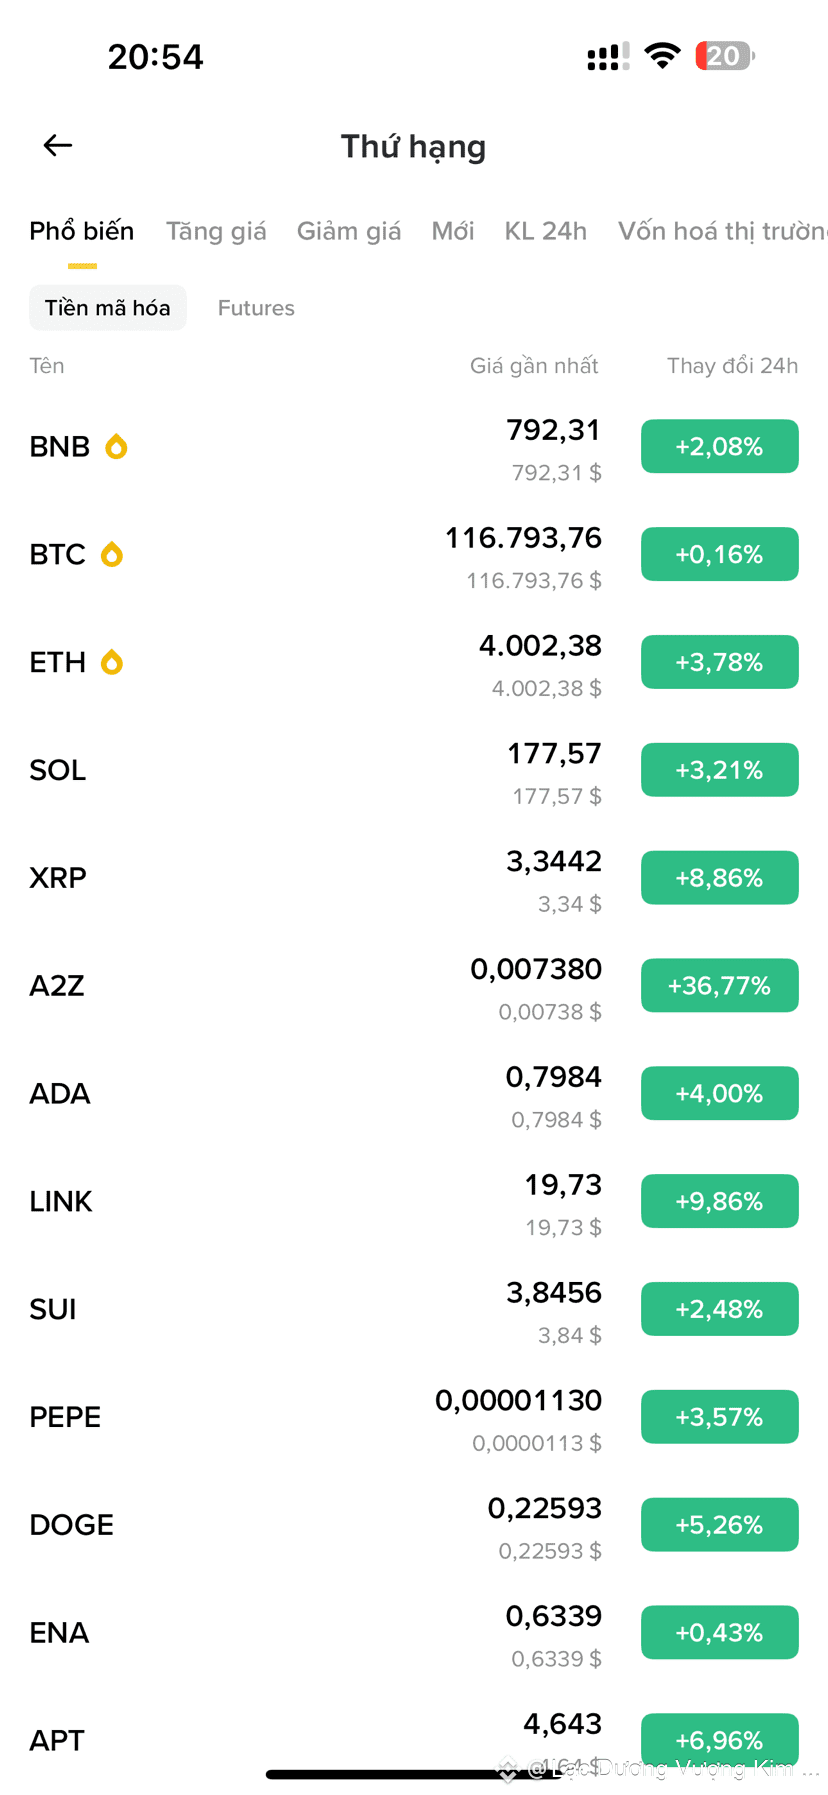
Task: Switch to the Futures filter
Action: pos(256,308)
